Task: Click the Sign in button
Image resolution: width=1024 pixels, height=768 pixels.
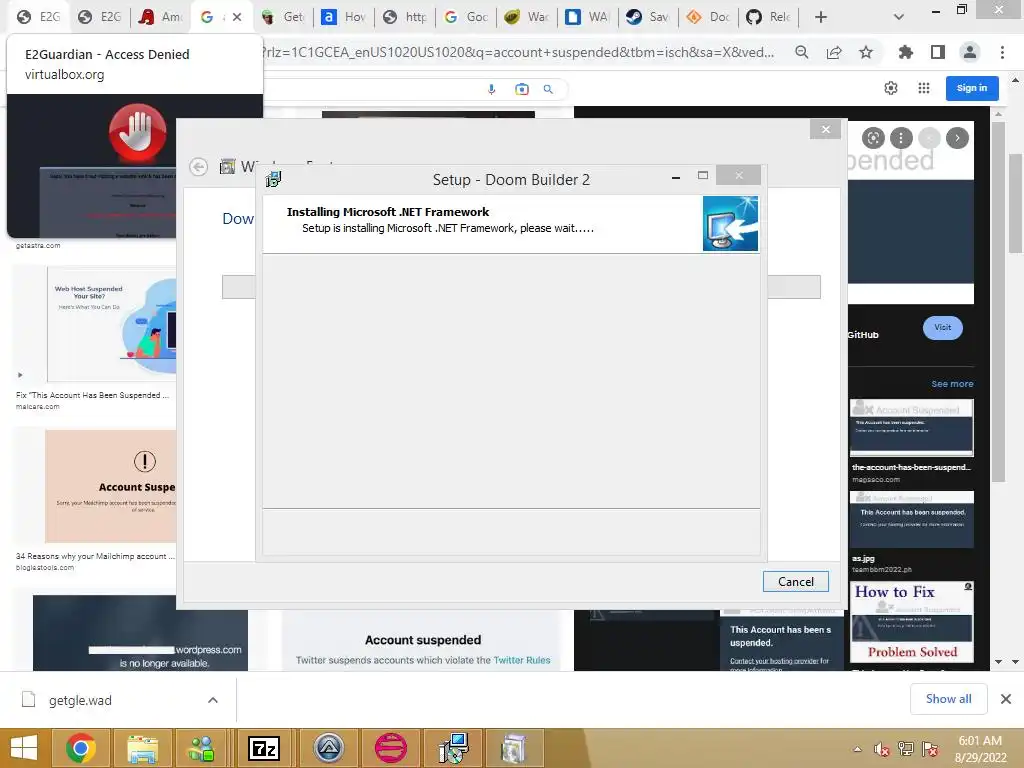Action: (972, 88)
